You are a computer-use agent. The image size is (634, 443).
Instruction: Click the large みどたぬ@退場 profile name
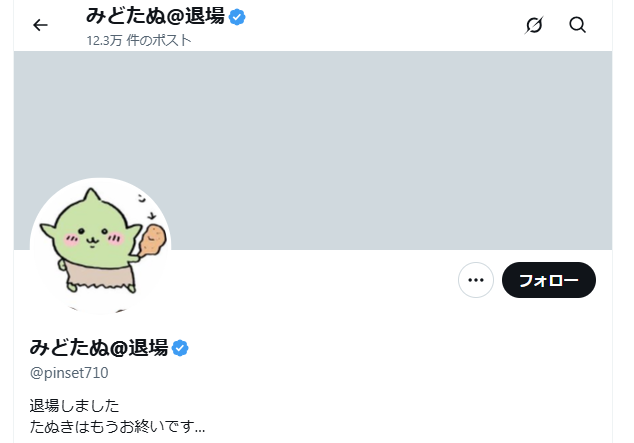(x=99, y=348)
